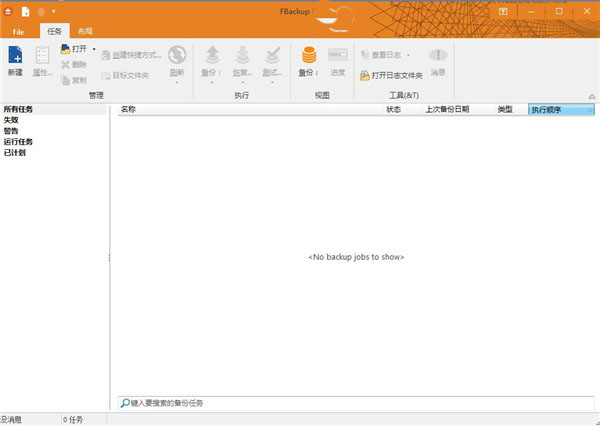600x426 pixels.
Task: Expand the View Log dropdown arrow
Action: pyautogui.click(x=408, y=55)
